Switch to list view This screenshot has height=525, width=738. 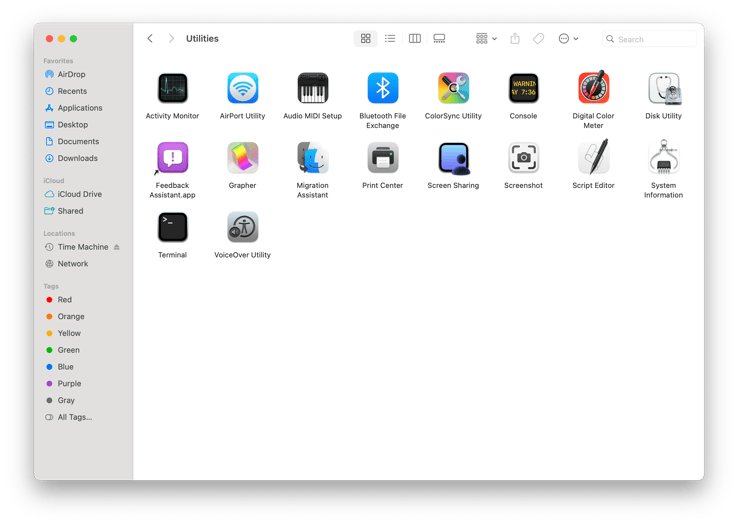(390, 39)
